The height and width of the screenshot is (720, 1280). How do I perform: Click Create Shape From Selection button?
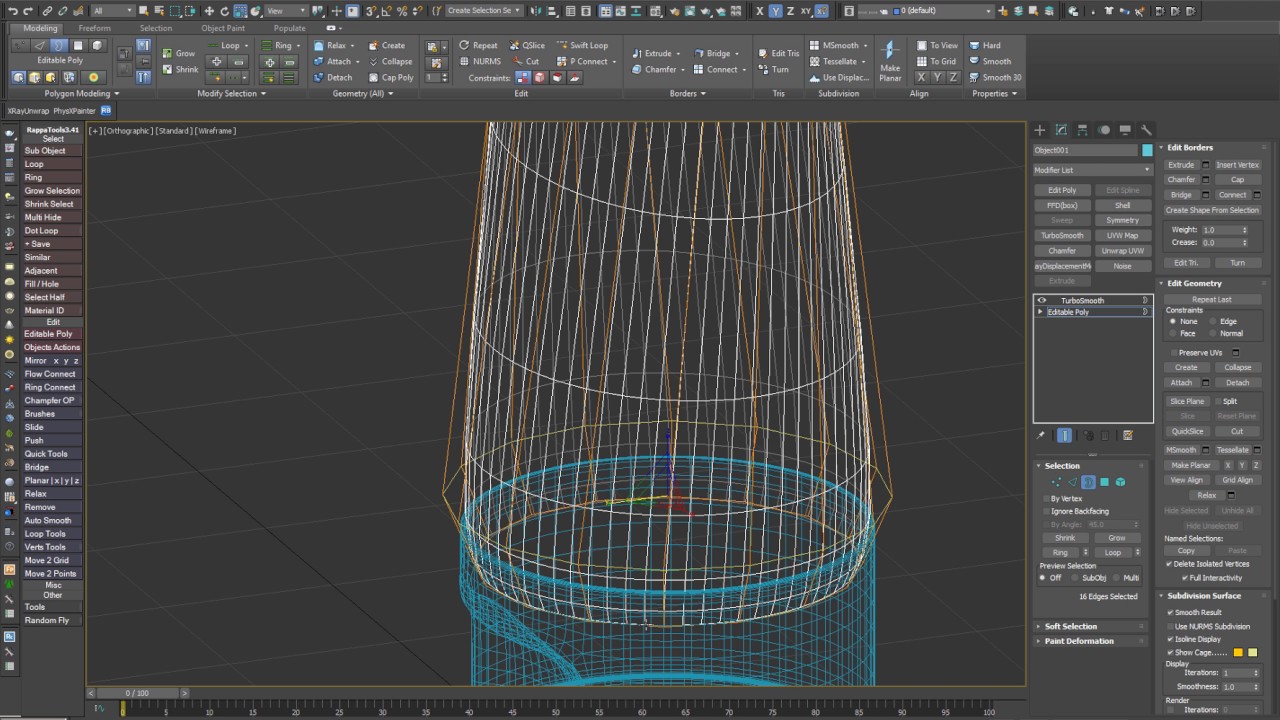[1212, 210]
